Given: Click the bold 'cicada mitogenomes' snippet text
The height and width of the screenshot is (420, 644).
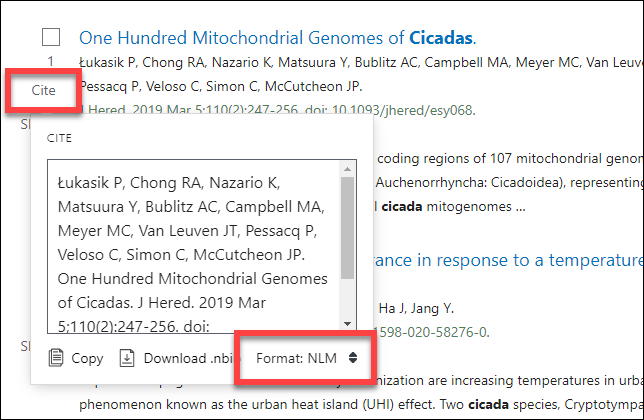Looking at the screenshot, I should point(454,207).
